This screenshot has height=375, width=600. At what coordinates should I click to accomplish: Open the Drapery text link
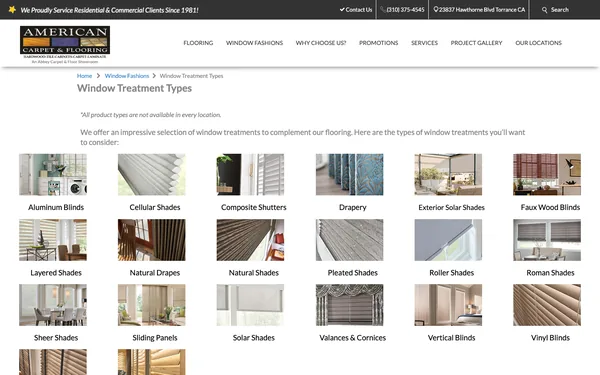(x=352, y=207)
